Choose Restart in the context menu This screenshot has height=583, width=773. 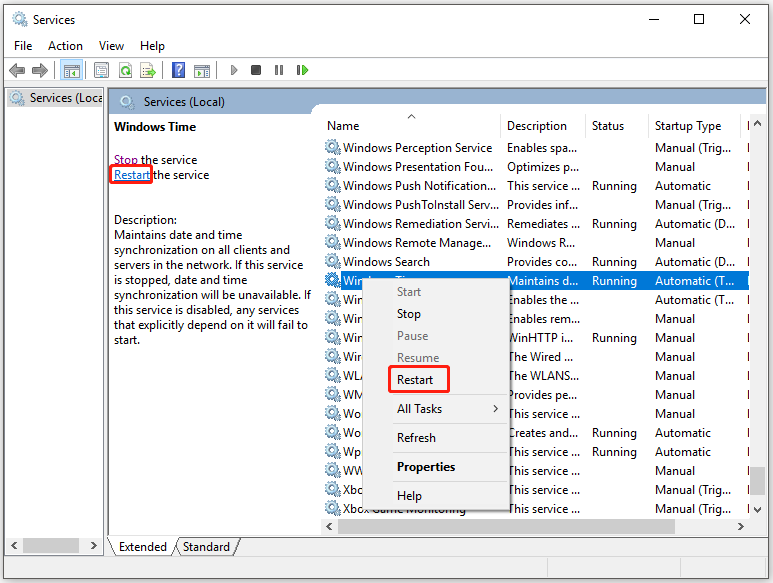pyautogui.click(x=415, y=380)
